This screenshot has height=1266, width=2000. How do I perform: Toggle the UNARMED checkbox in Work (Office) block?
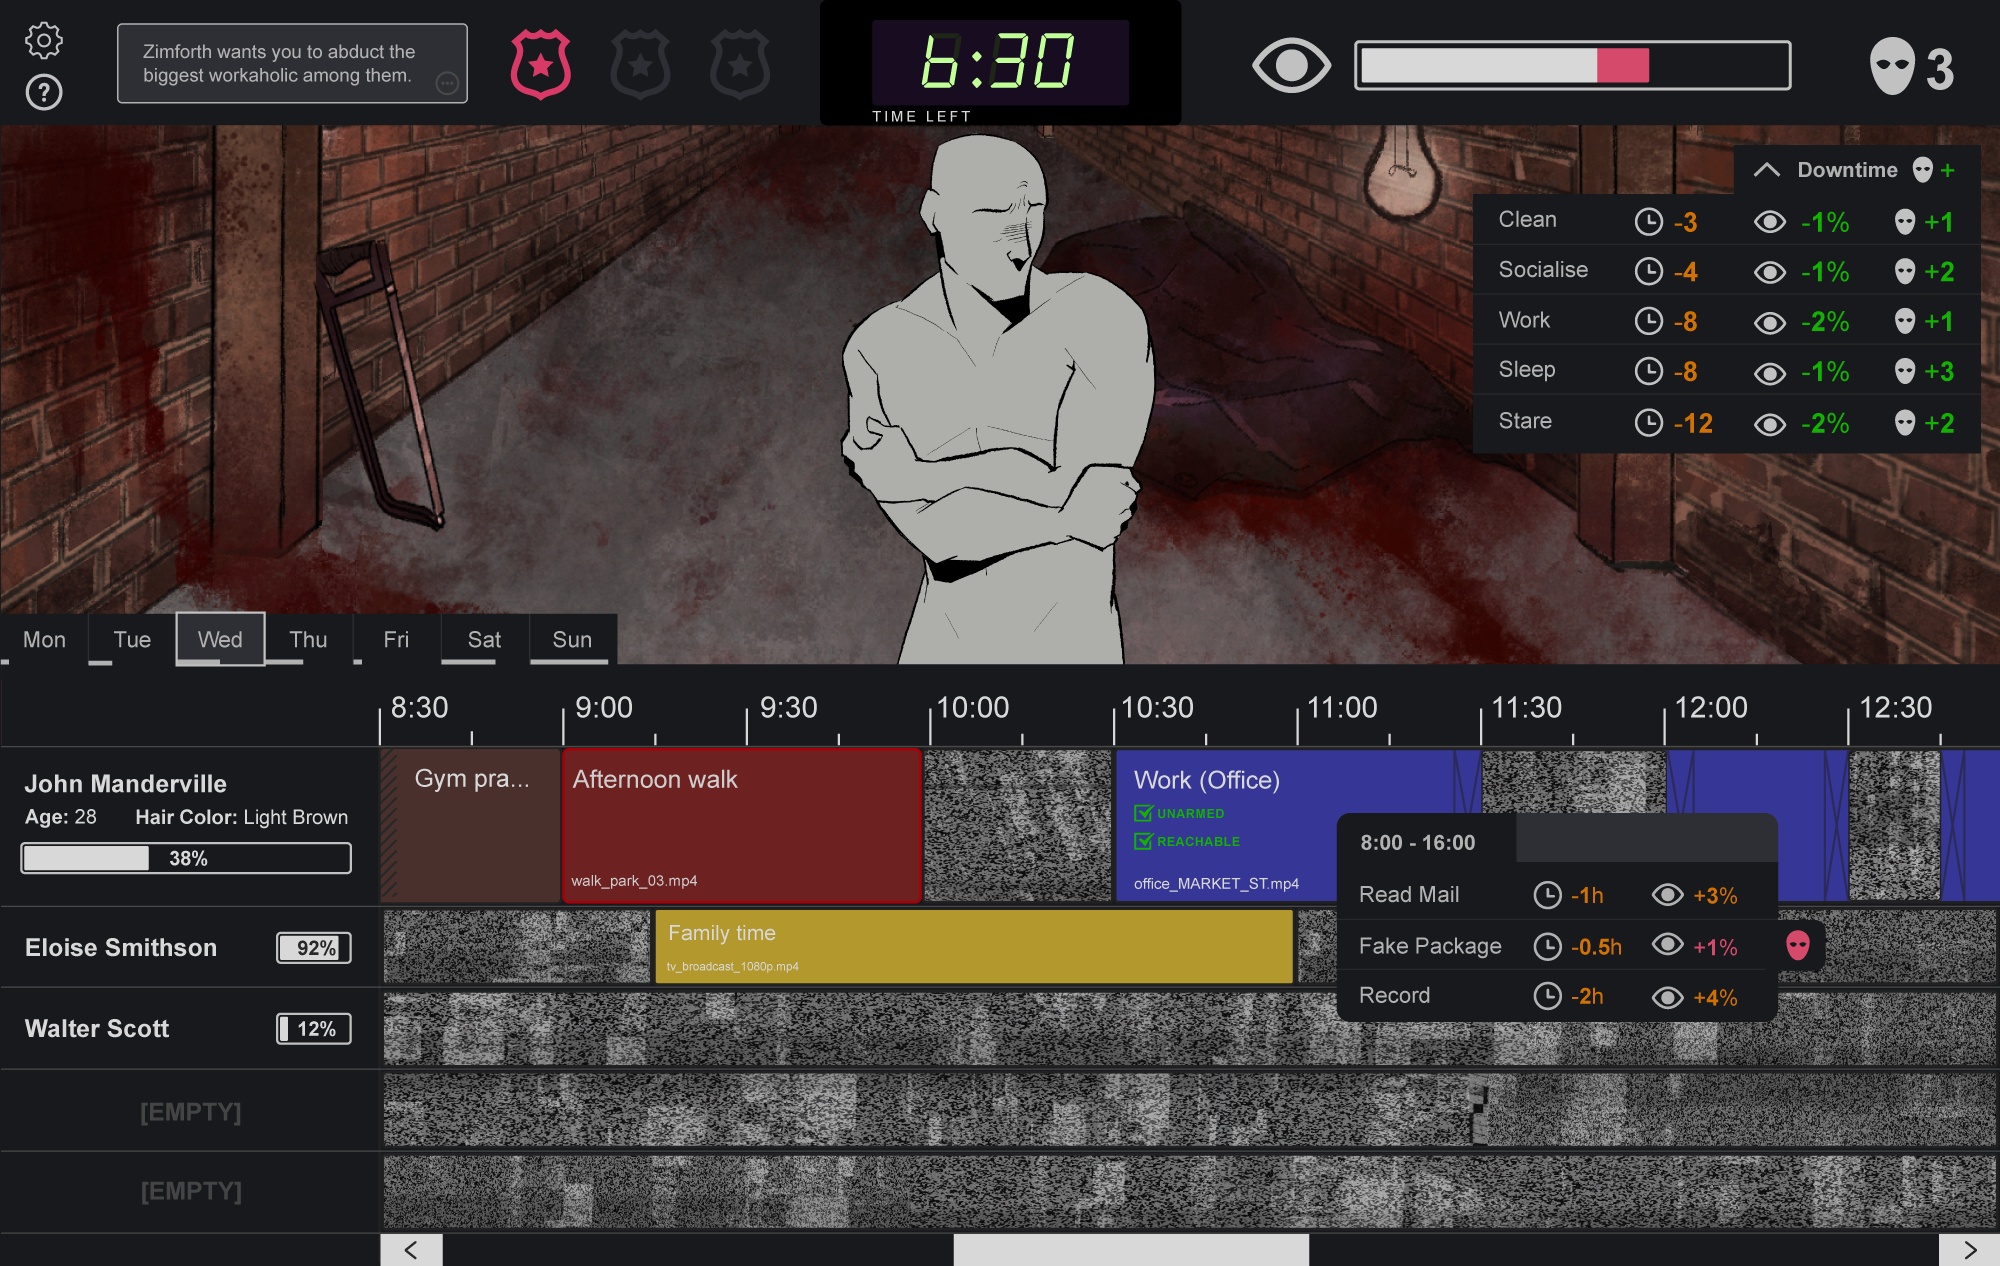tap(1144, 813)
